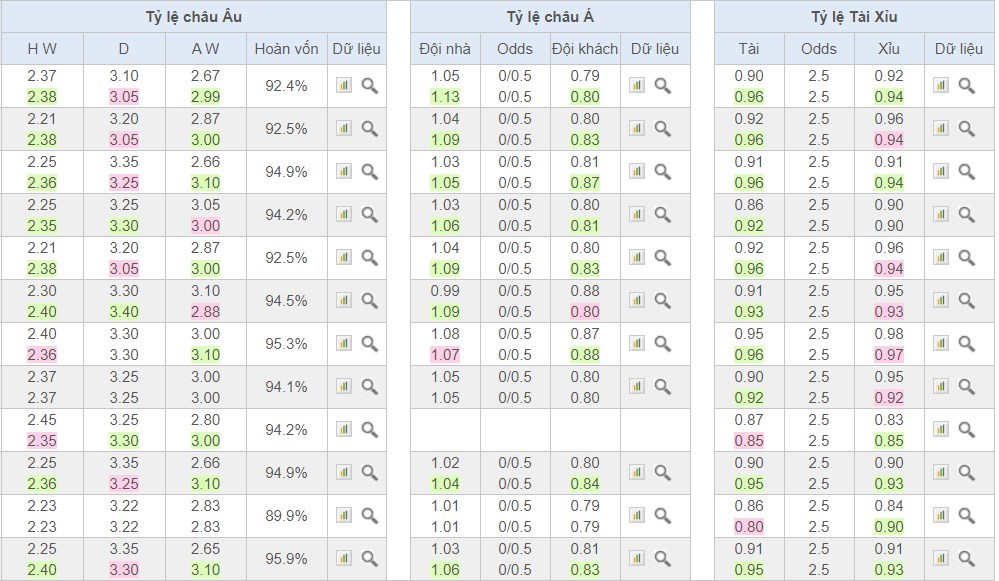Screen dimensions: 999x581
Task: Open the chart icon in the 95.3% payout row
Action: click(344, 343)
